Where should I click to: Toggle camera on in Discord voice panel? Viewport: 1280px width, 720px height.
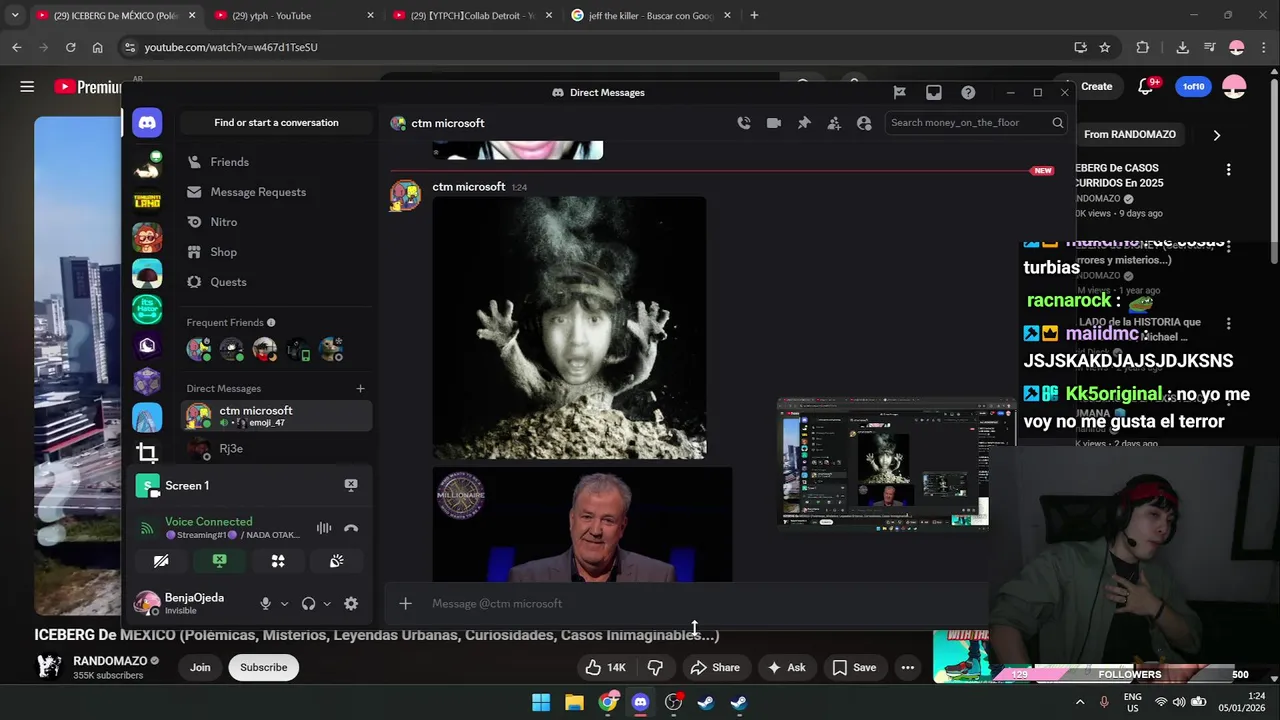point(161,561)
